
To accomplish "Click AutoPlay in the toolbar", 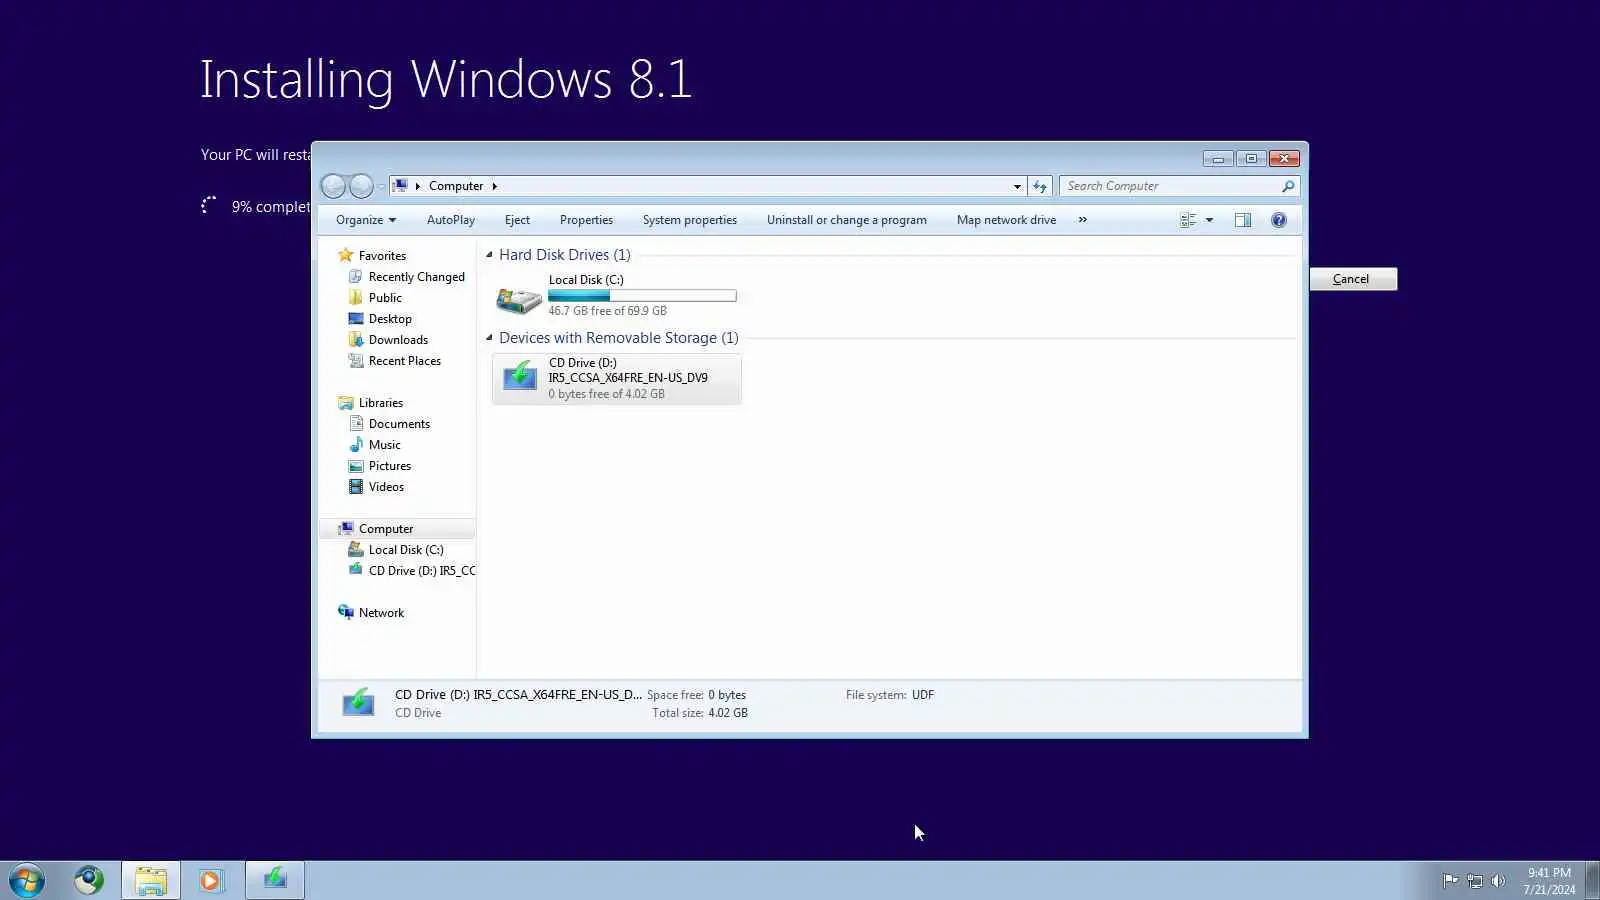I will point(451,220).
